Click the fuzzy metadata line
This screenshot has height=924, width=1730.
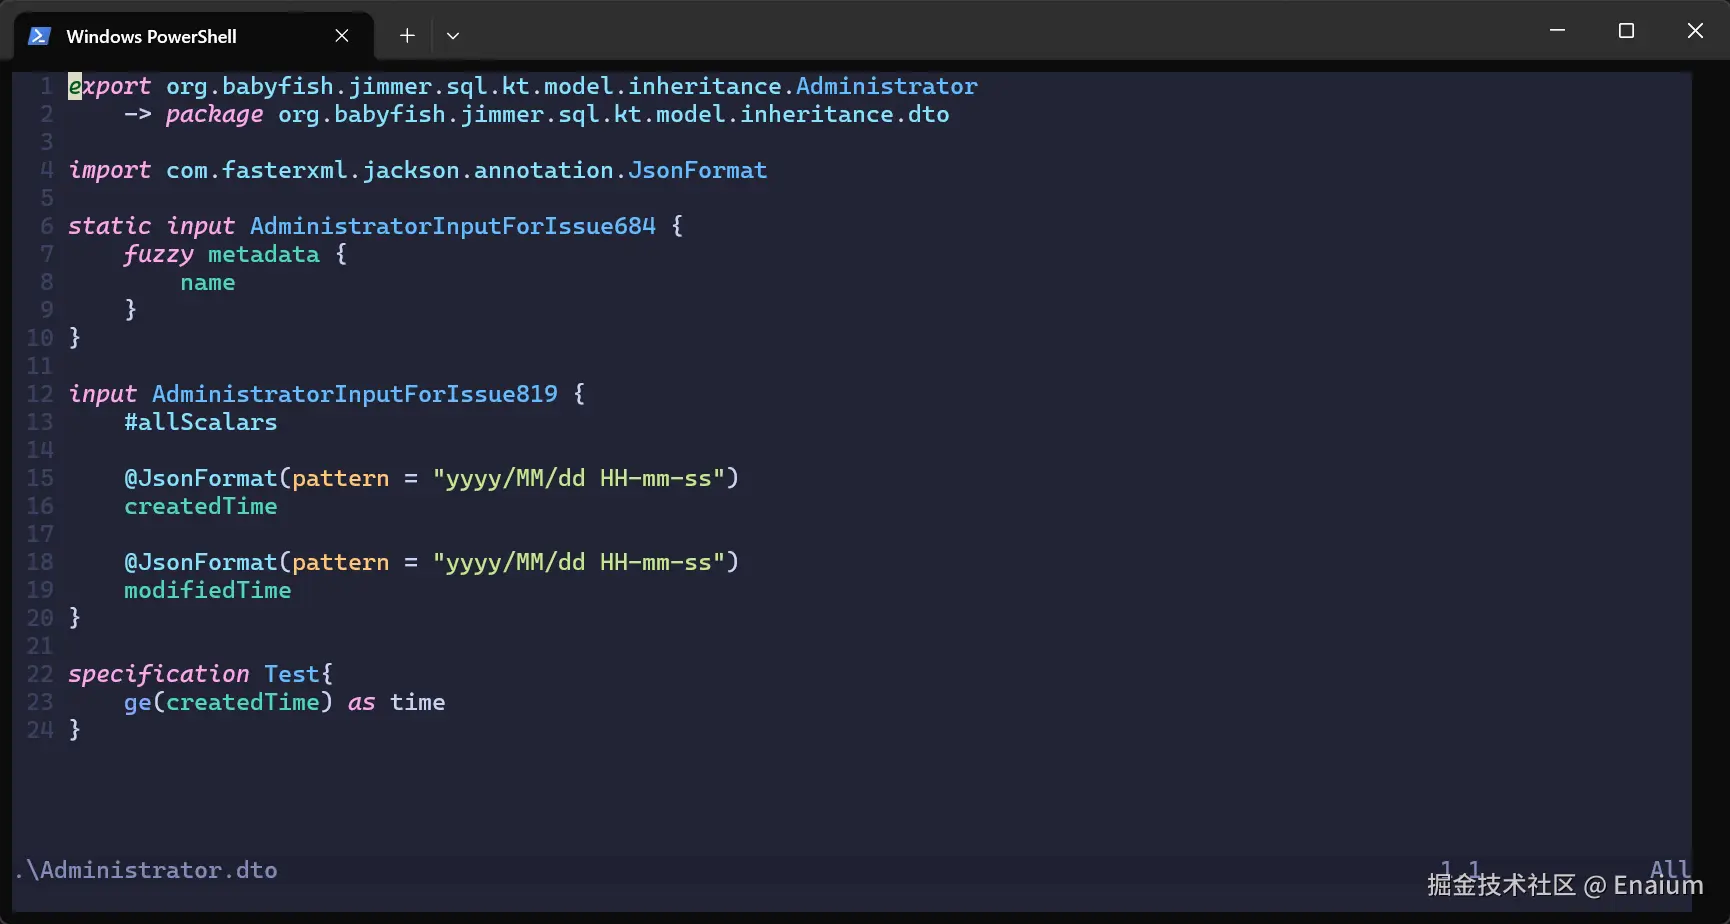(235, 255)
